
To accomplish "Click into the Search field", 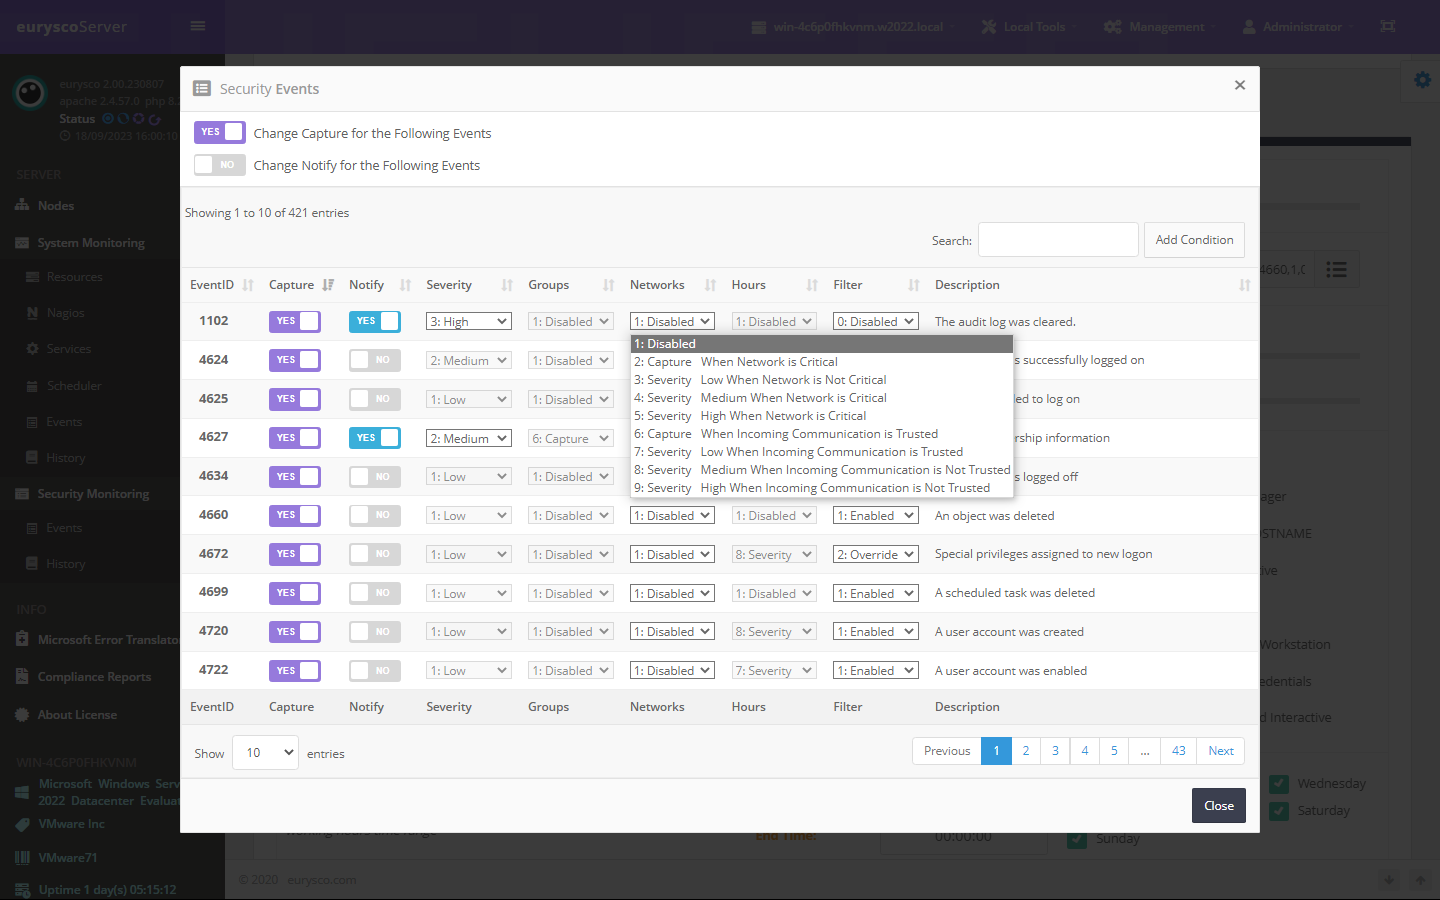I will point(1058,240).
